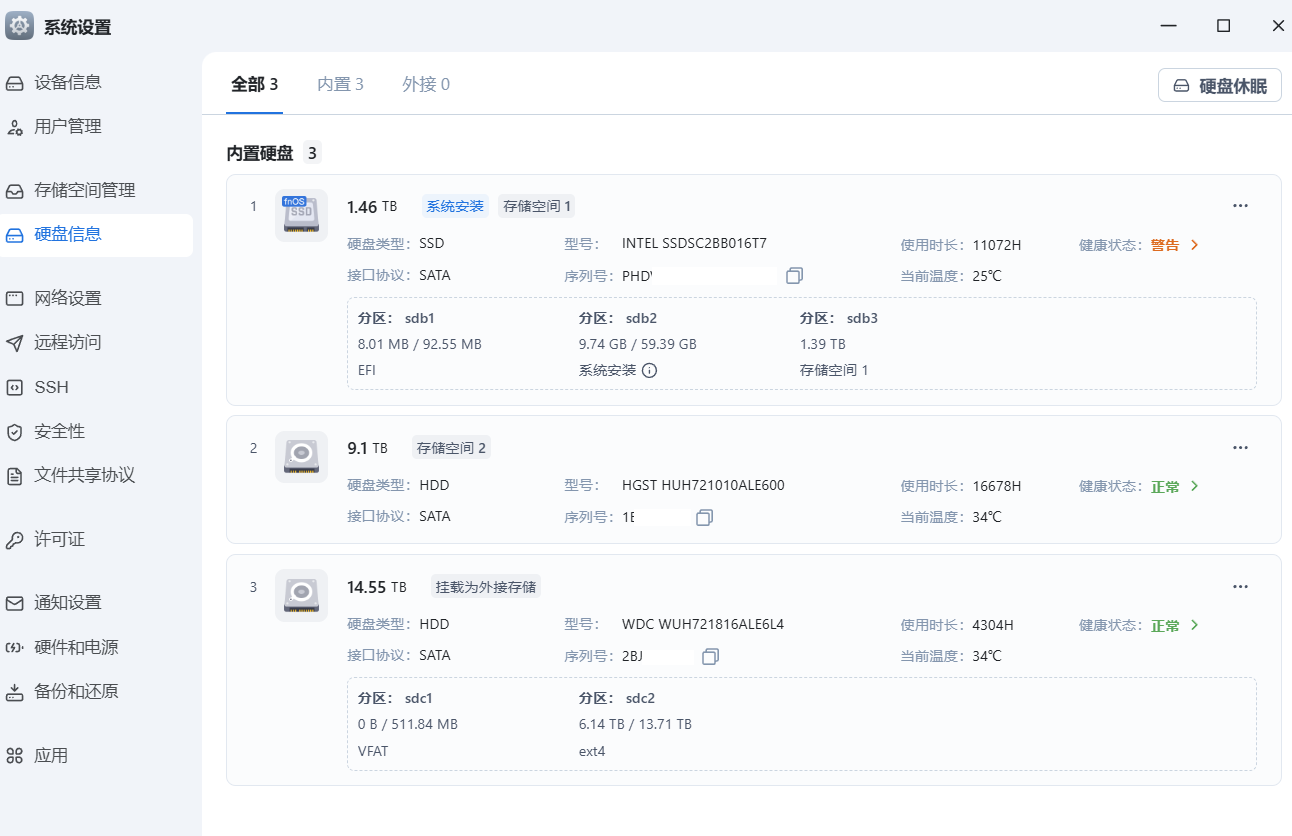This screenshot has width=1292, height=836.
Task: Open 文件共享协议 settings
Action: (x=80, y=475)
